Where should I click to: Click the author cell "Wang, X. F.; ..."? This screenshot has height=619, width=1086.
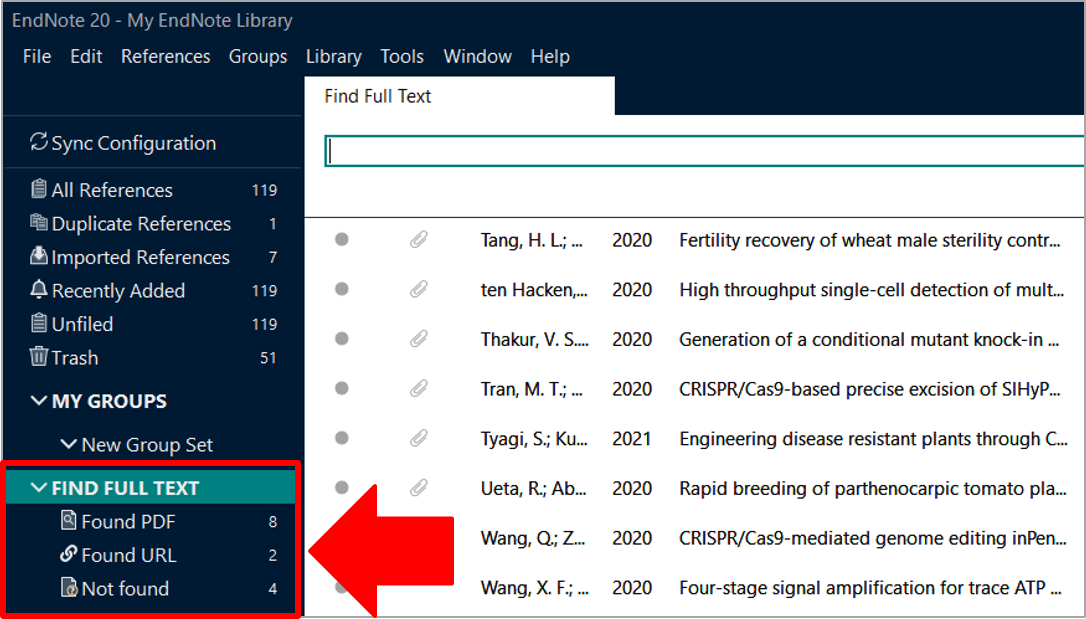click(x=534, y=588)
